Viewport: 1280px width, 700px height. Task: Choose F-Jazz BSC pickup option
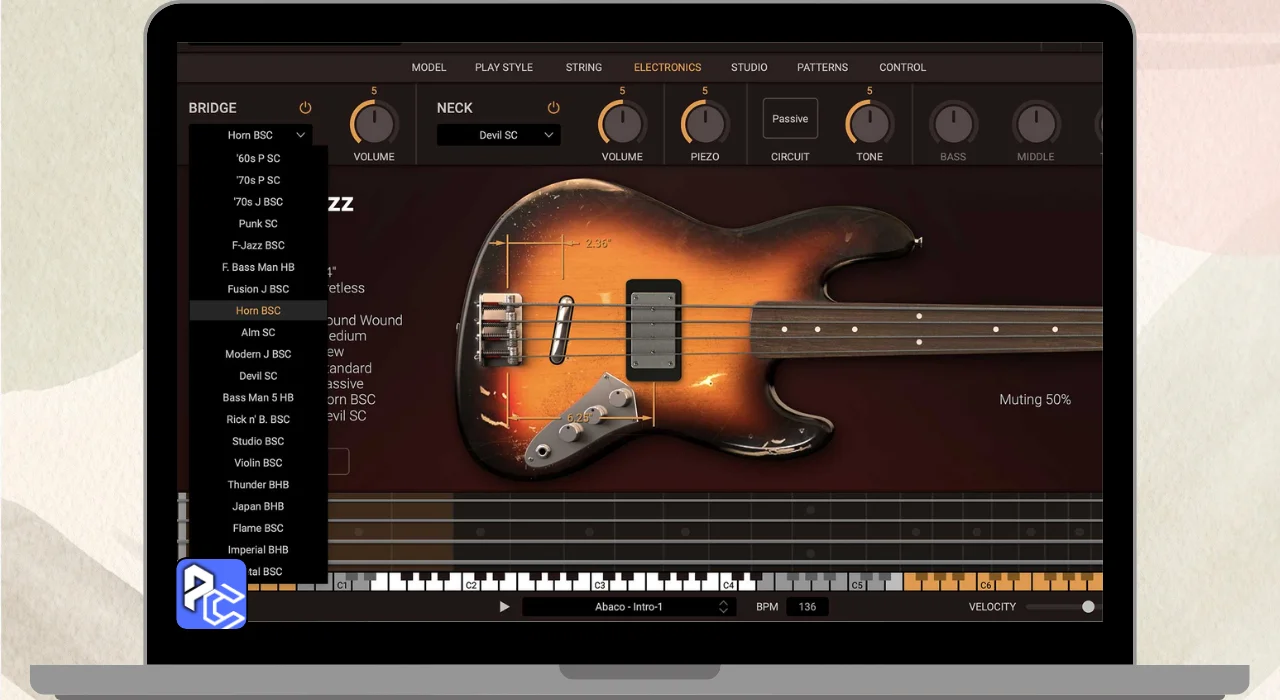[258, 245]
